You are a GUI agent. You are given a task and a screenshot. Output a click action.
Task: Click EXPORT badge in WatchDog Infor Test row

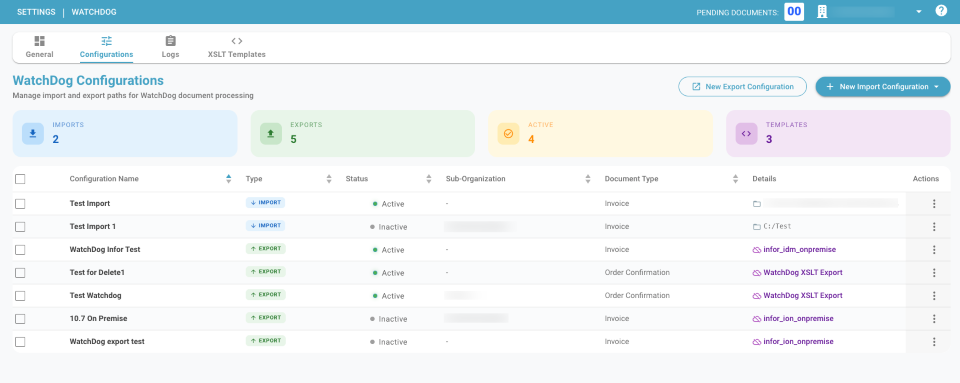[x=265, y=248]
